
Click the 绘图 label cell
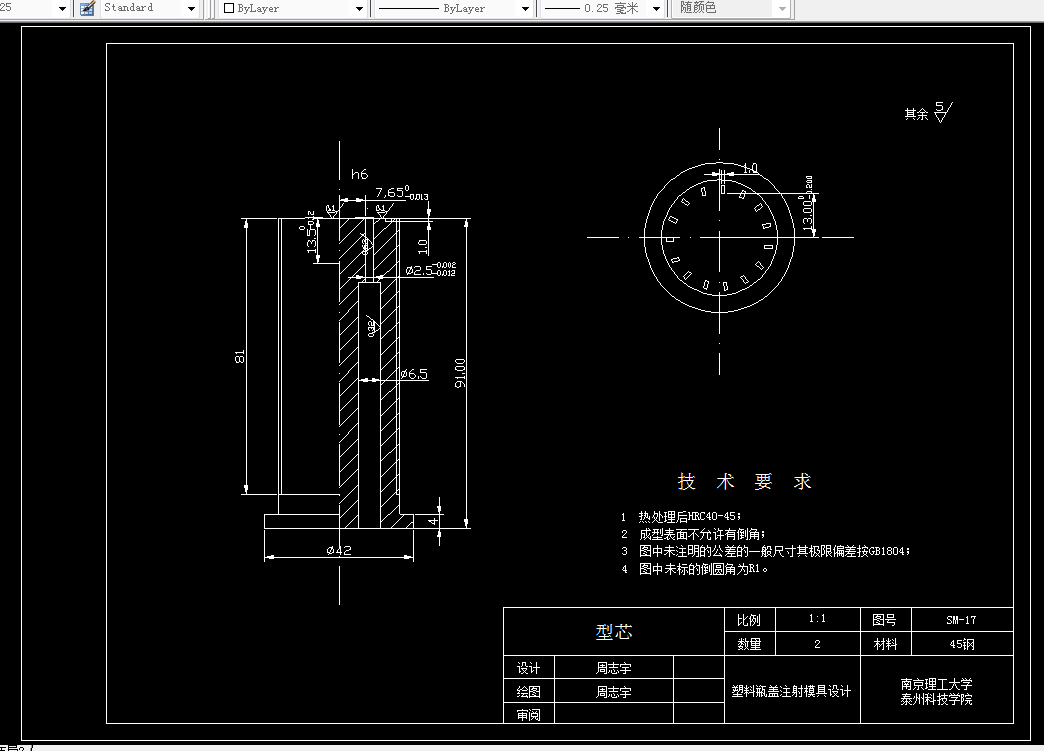529,691
